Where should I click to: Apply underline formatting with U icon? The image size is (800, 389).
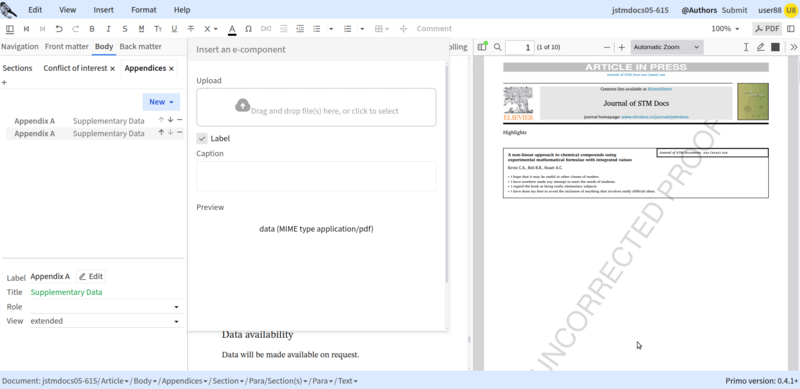(x=174, y=29)
